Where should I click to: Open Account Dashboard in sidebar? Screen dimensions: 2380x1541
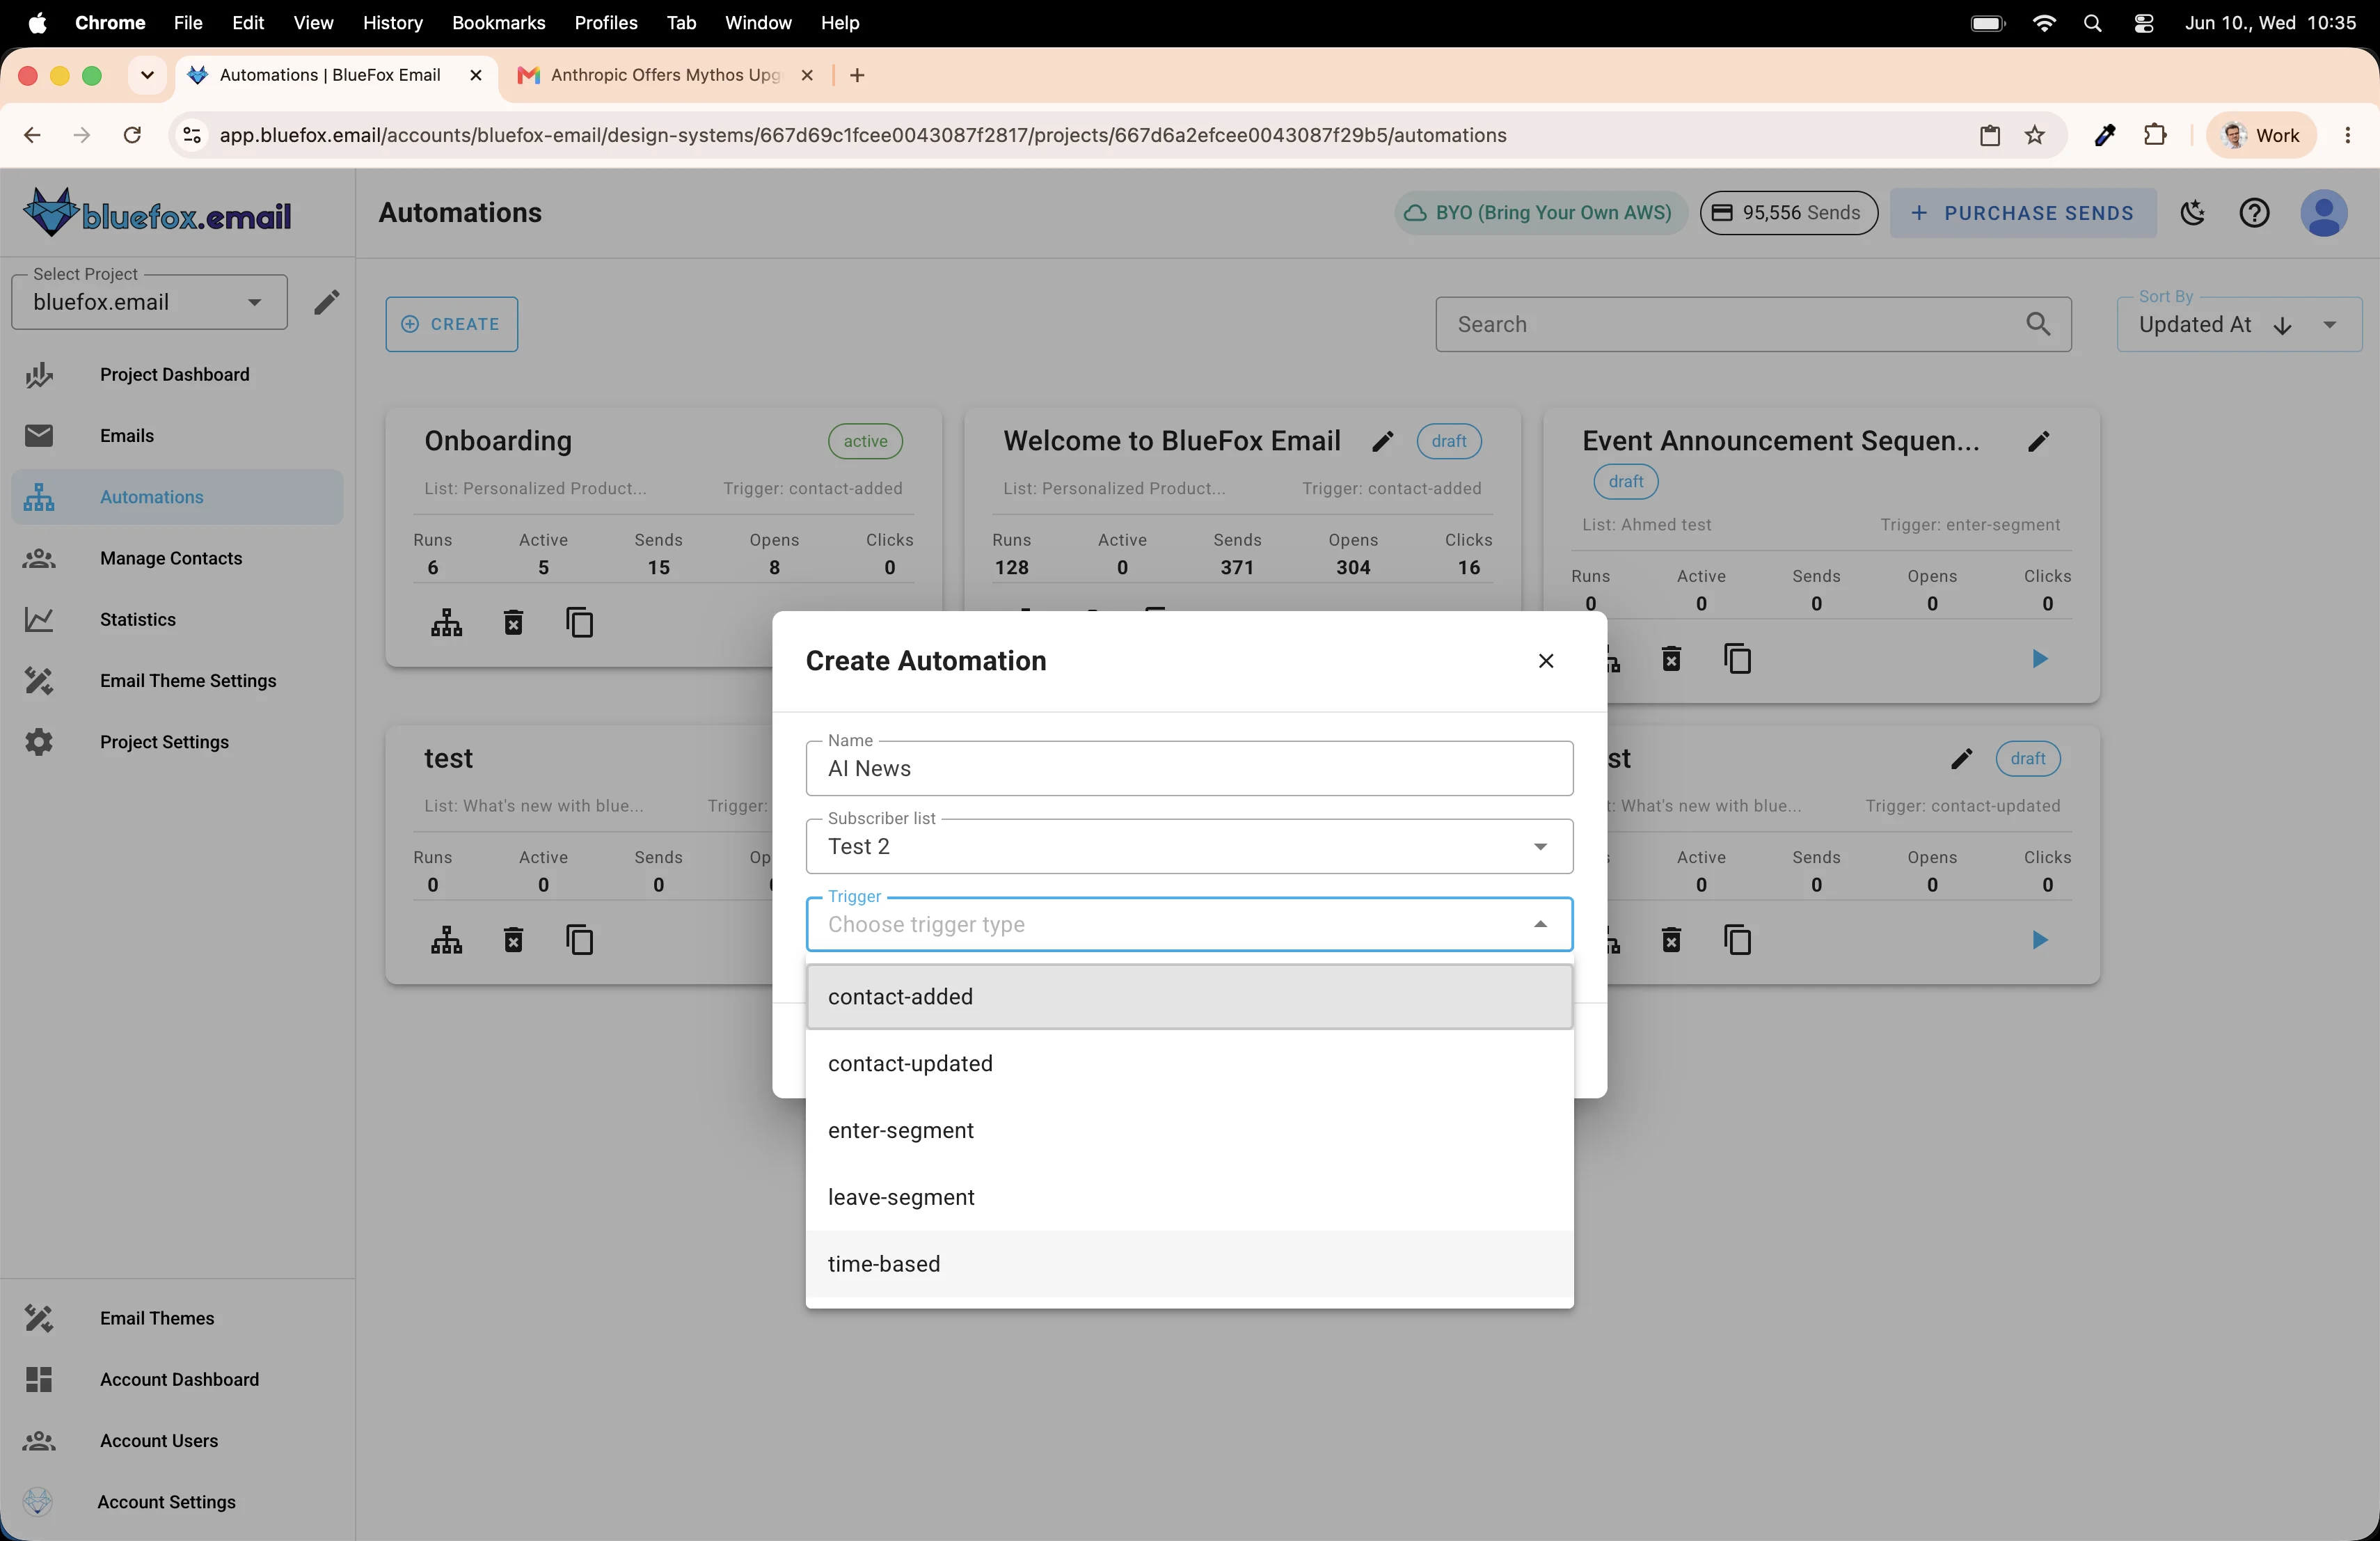(177, 1379)
